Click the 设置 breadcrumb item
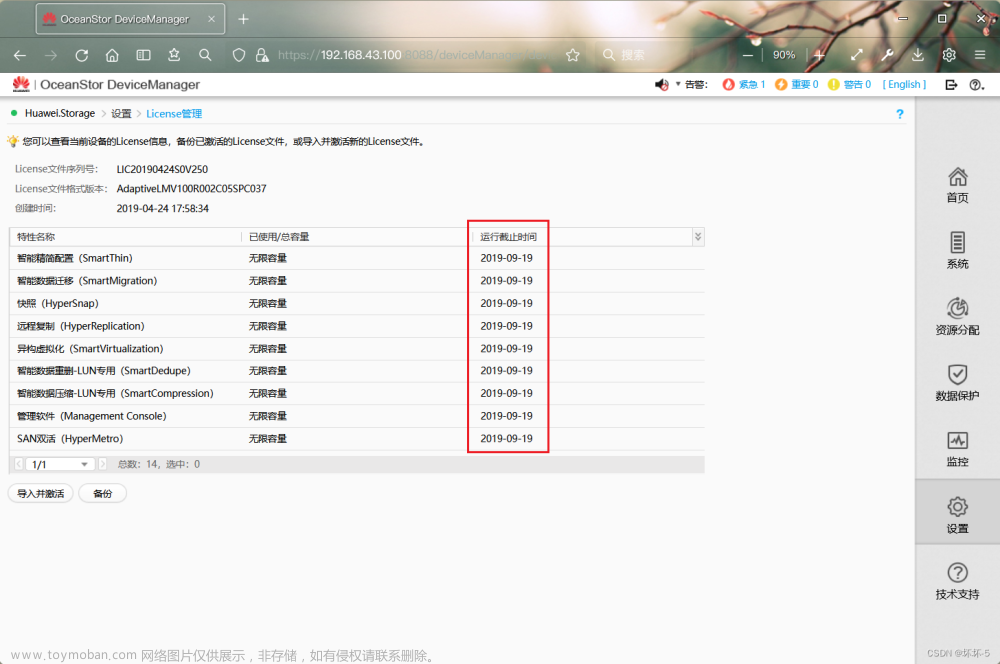1000x664 pixels. (x=121, y=114)
